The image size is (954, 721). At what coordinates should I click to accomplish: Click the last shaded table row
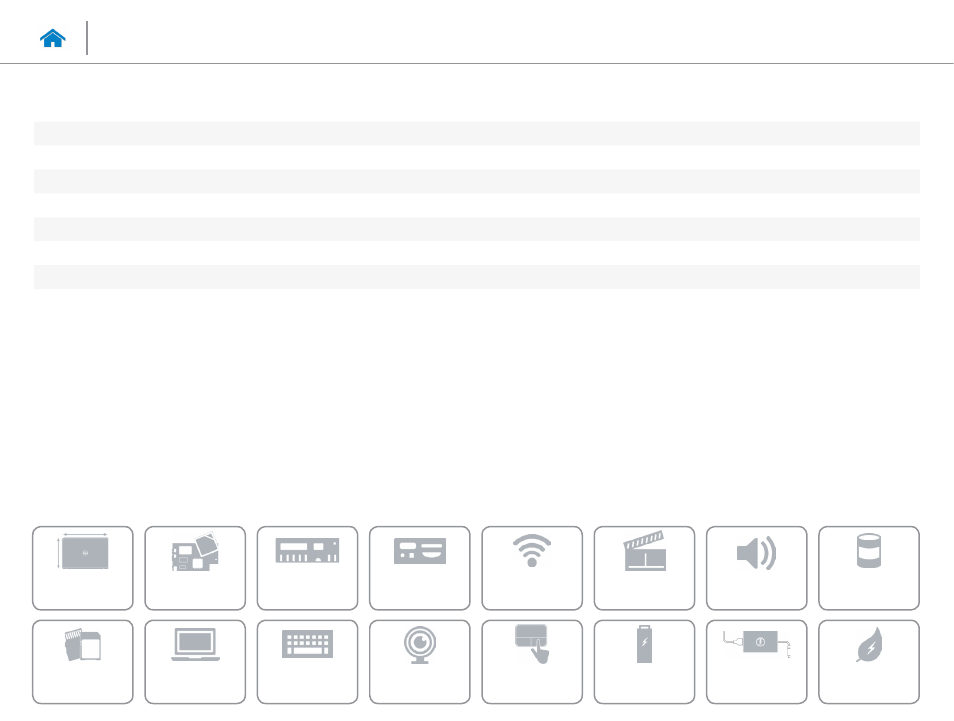click(x=476, y=277)
